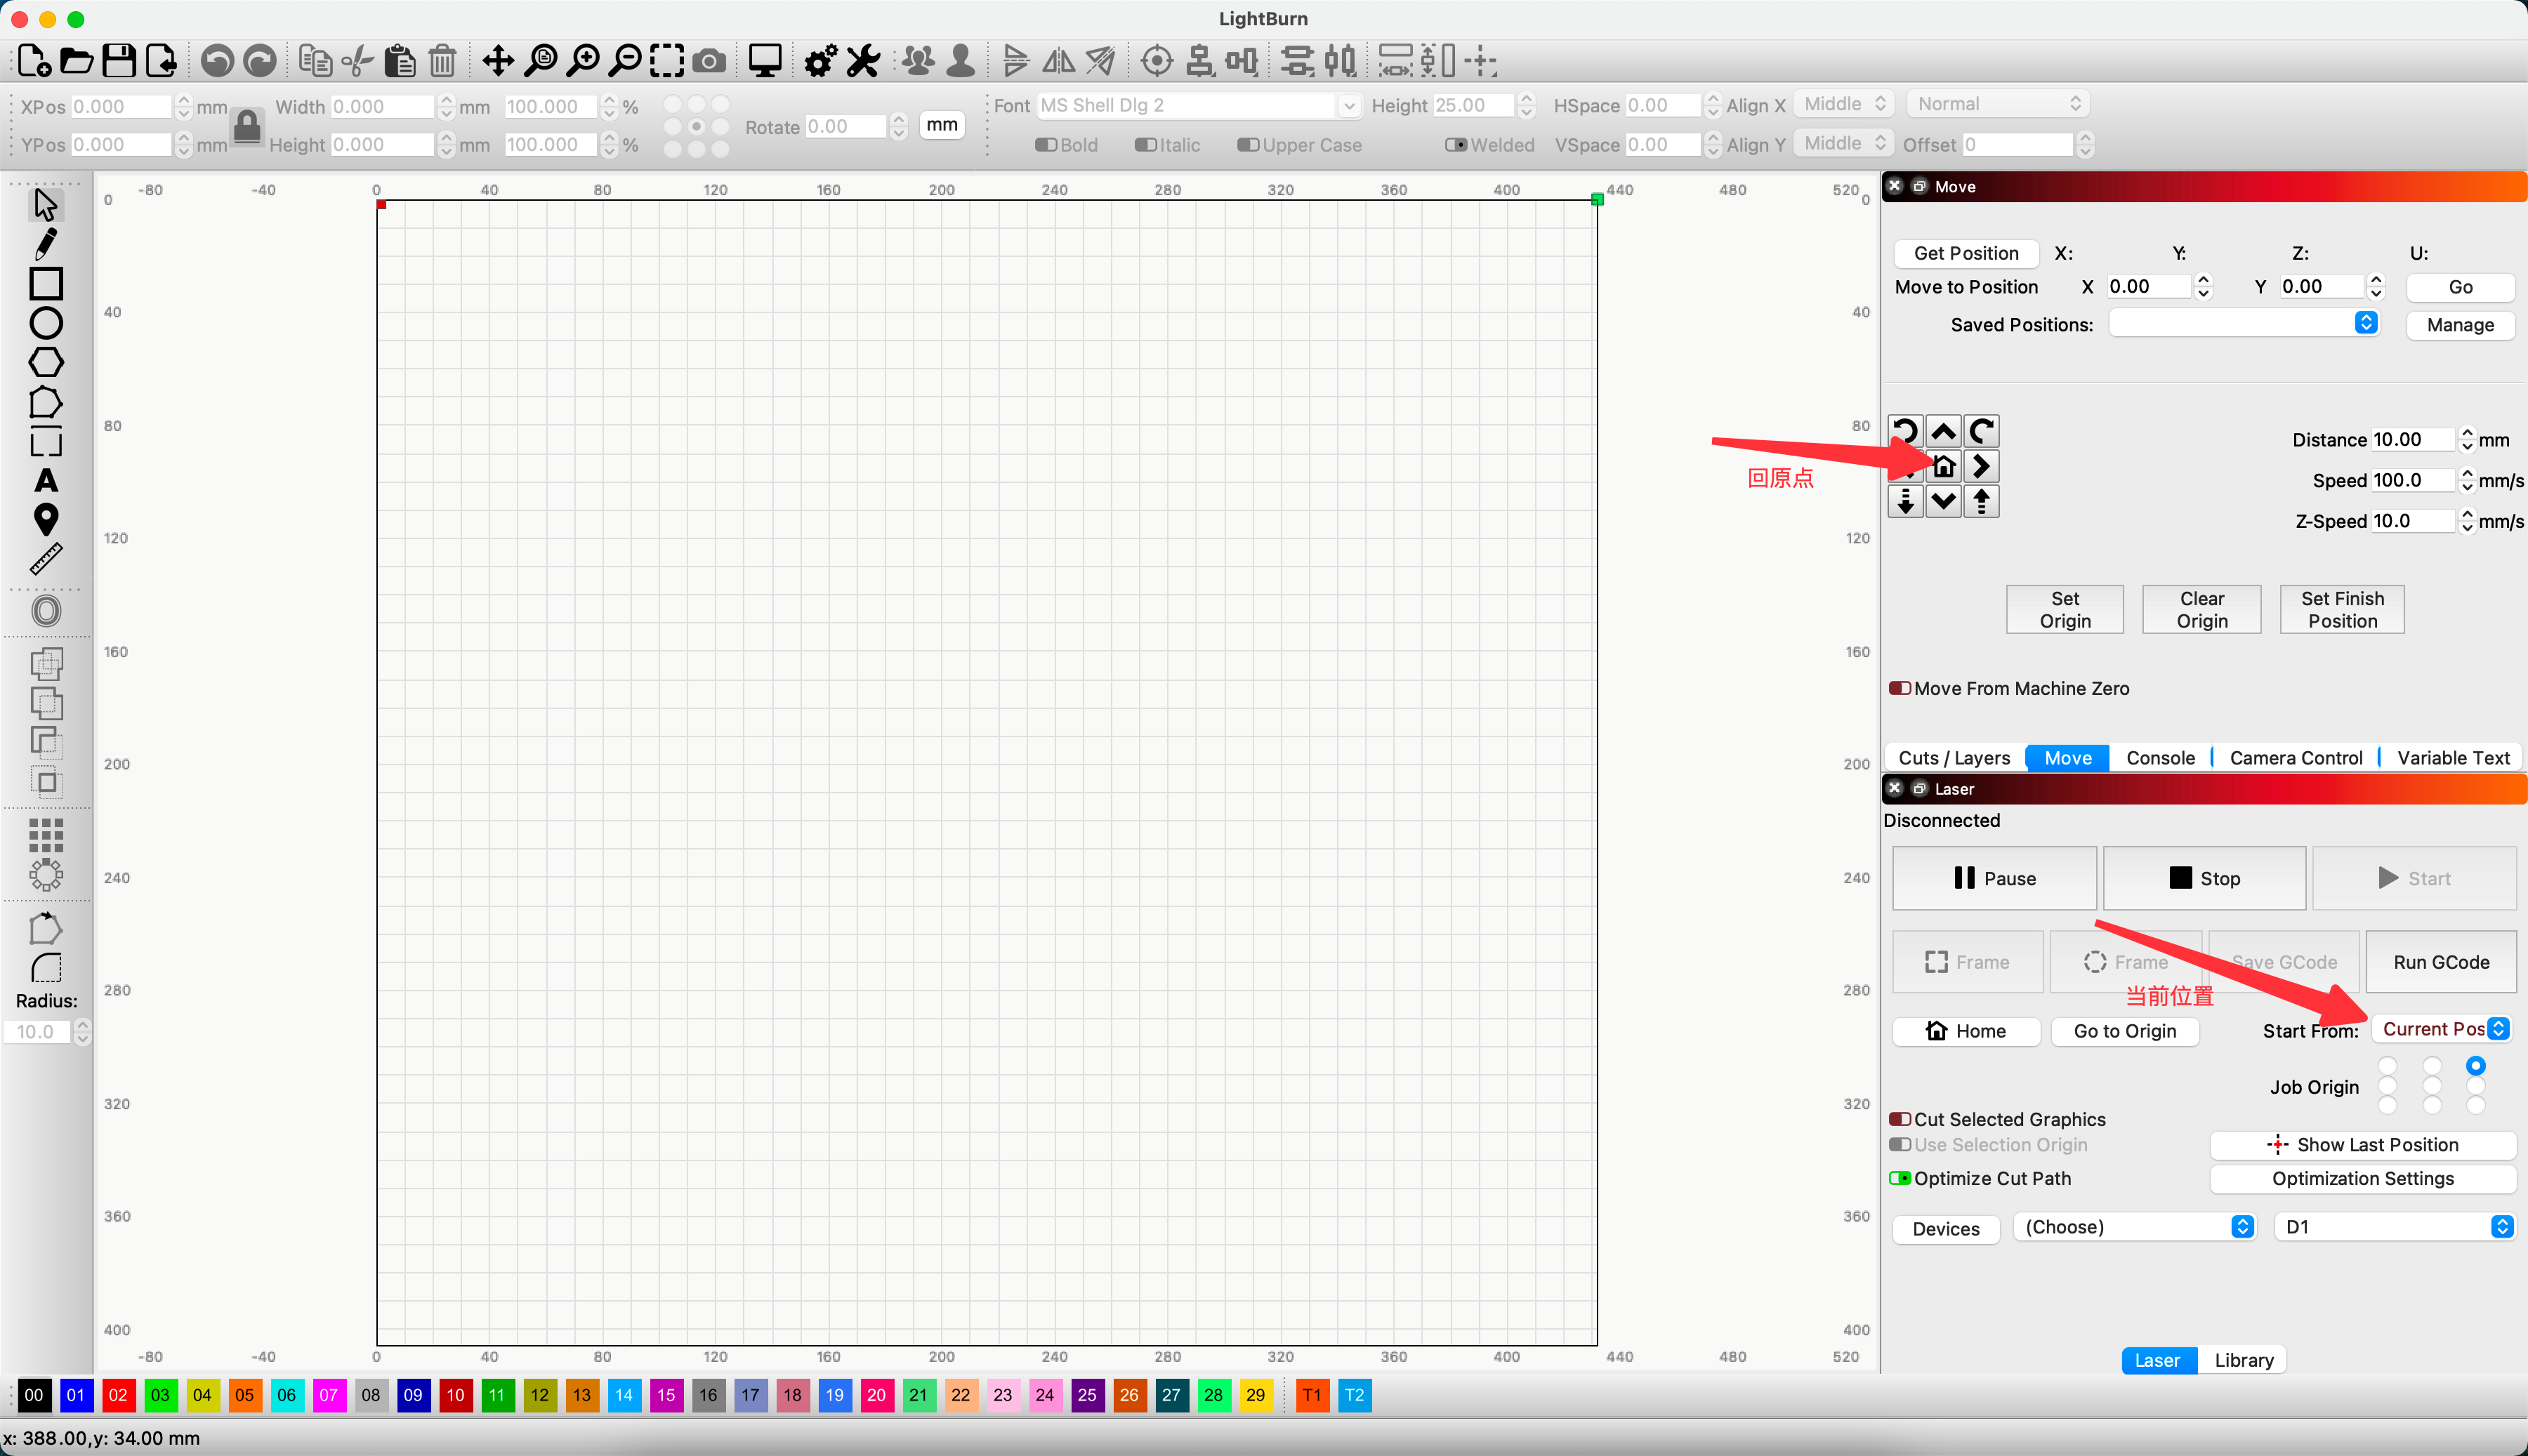Open the (Choose) port dropdown

(2134, 1227)
